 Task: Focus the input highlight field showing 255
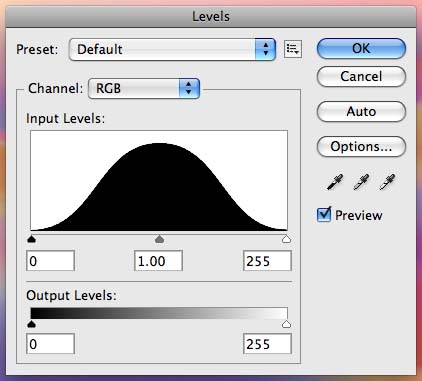[267, 261]
